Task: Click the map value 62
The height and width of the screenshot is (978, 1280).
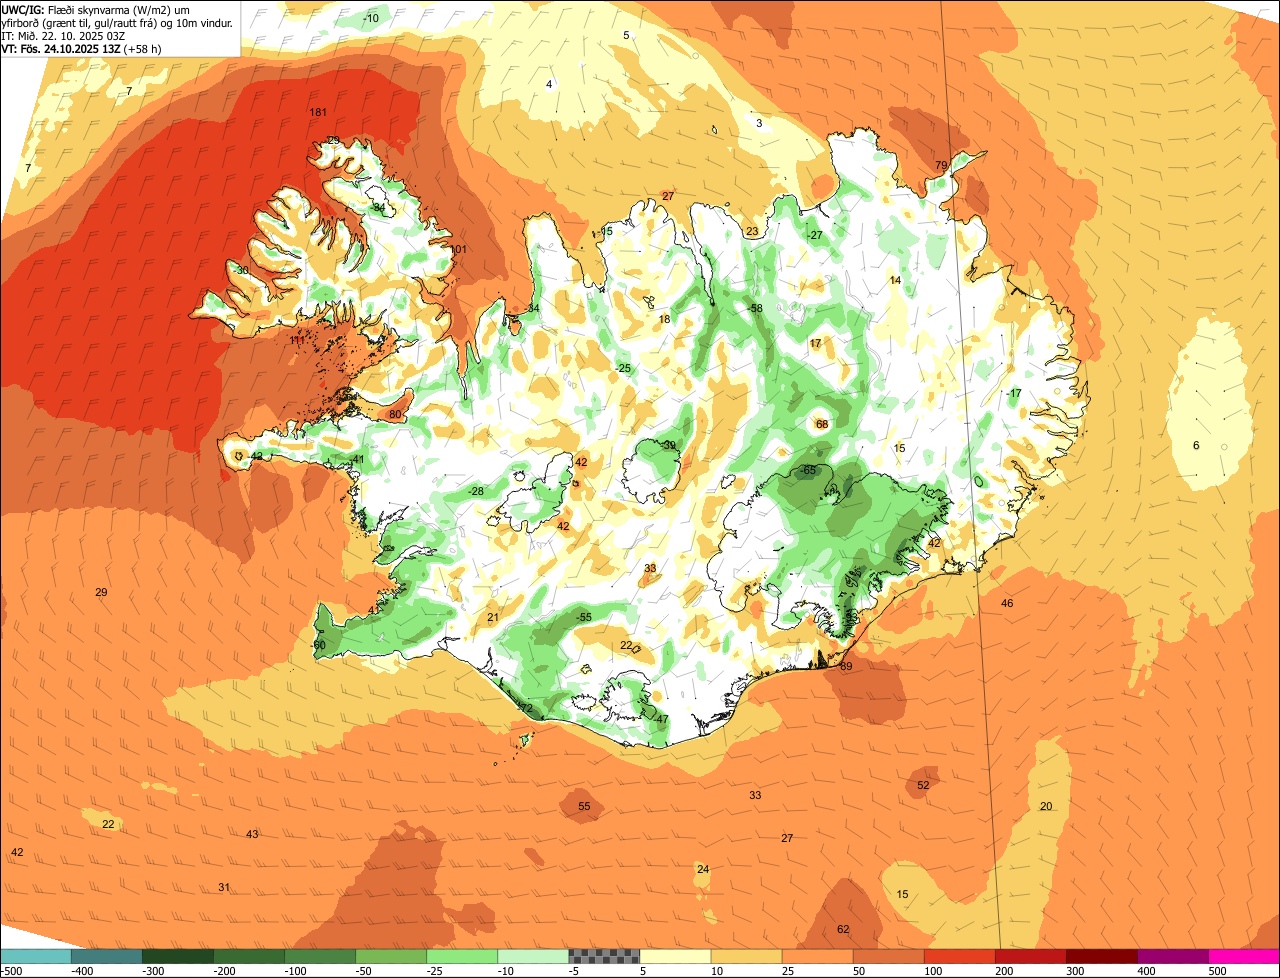Action: click(x=843, y=929)
